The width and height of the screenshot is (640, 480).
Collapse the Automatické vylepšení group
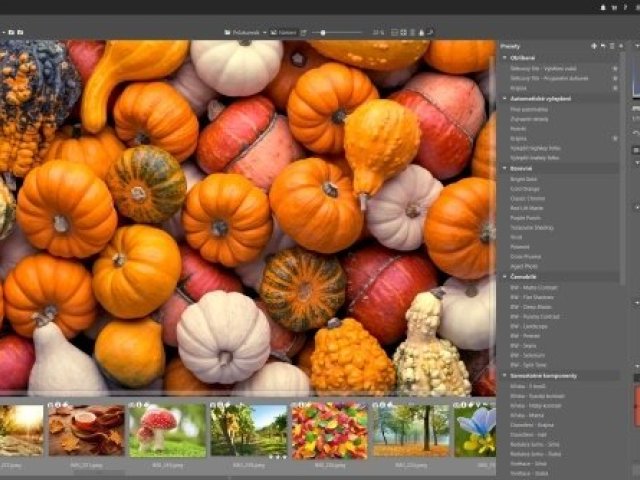point(505,98)
